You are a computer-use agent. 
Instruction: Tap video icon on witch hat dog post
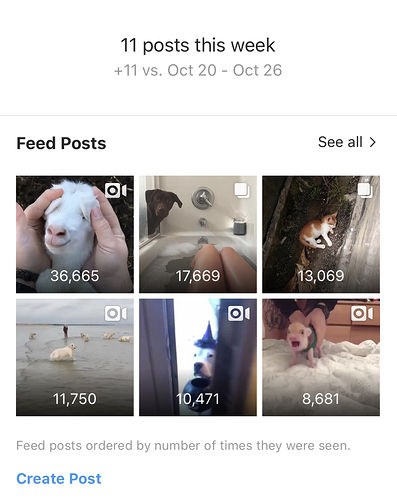(x=239, y=314)
